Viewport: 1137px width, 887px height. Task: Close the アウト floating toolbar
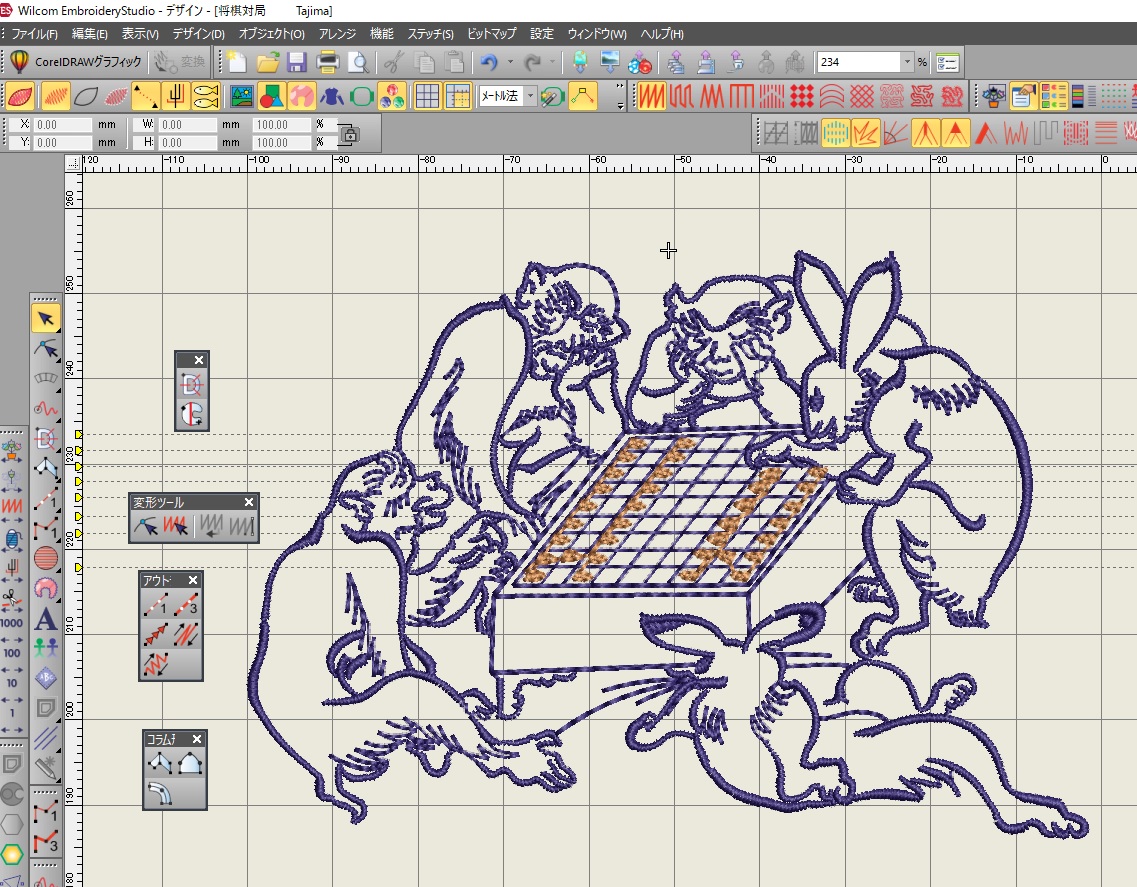point(193,580)
